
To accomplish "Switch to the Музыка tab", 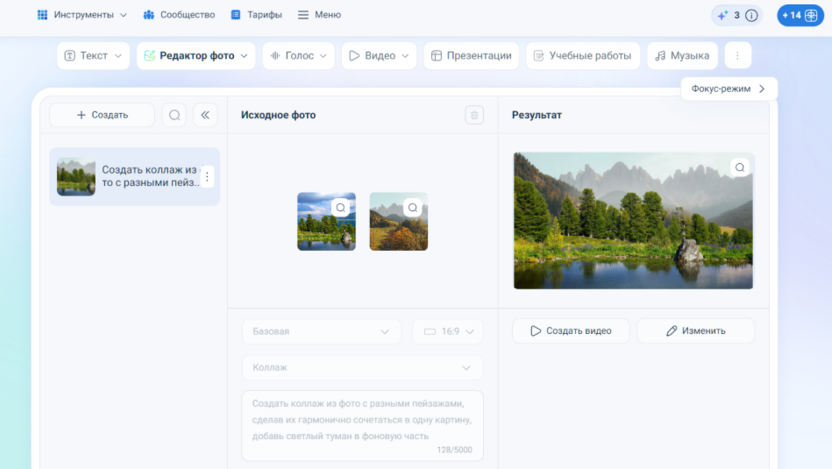I will pyautogui.click(x=682, y=56).
